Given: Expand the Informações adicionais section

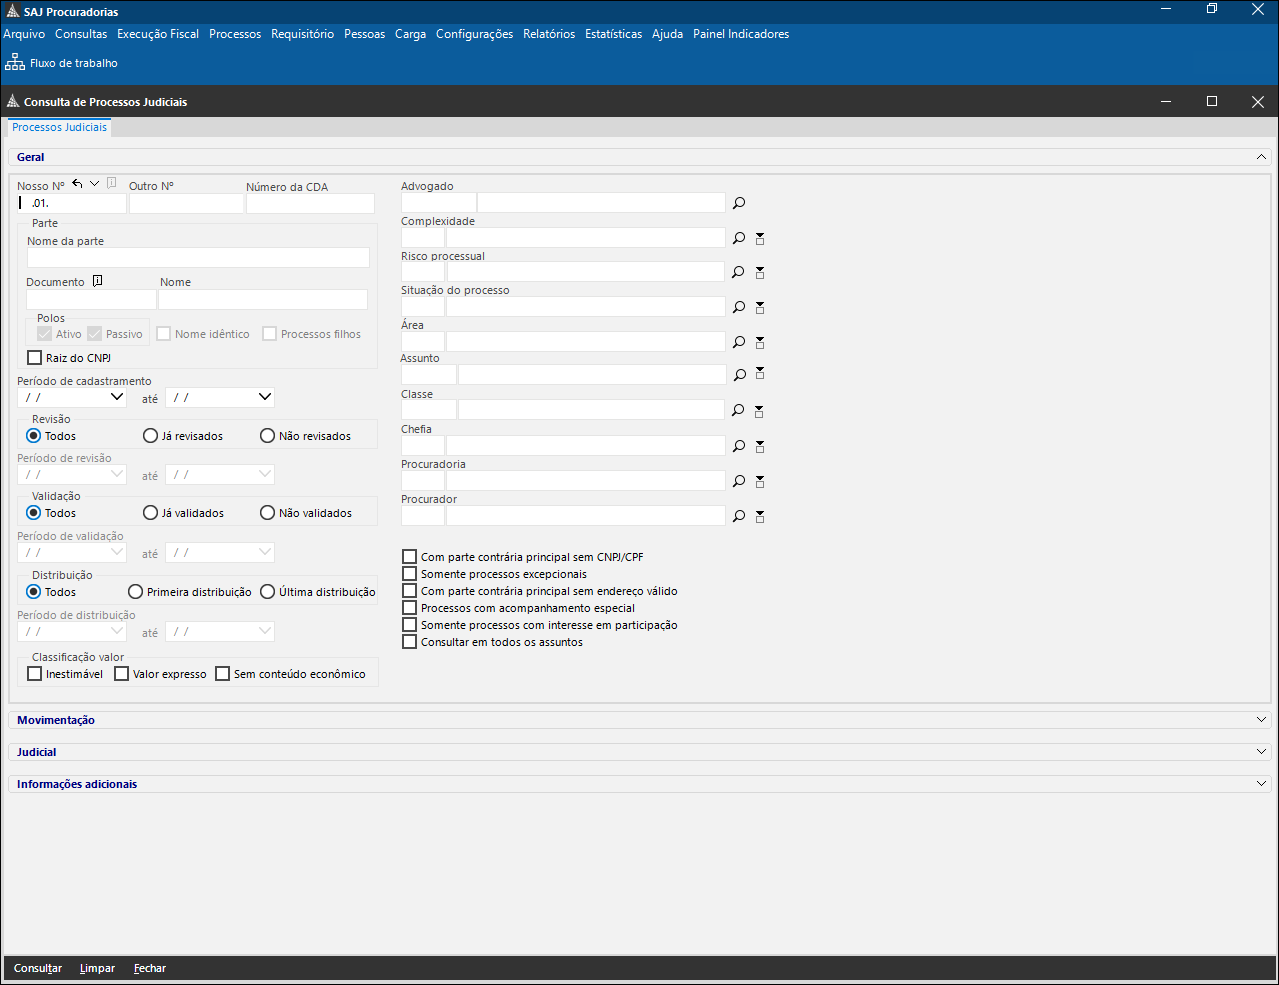Looking at the screenshot, I should click(x=1261, y=784).
